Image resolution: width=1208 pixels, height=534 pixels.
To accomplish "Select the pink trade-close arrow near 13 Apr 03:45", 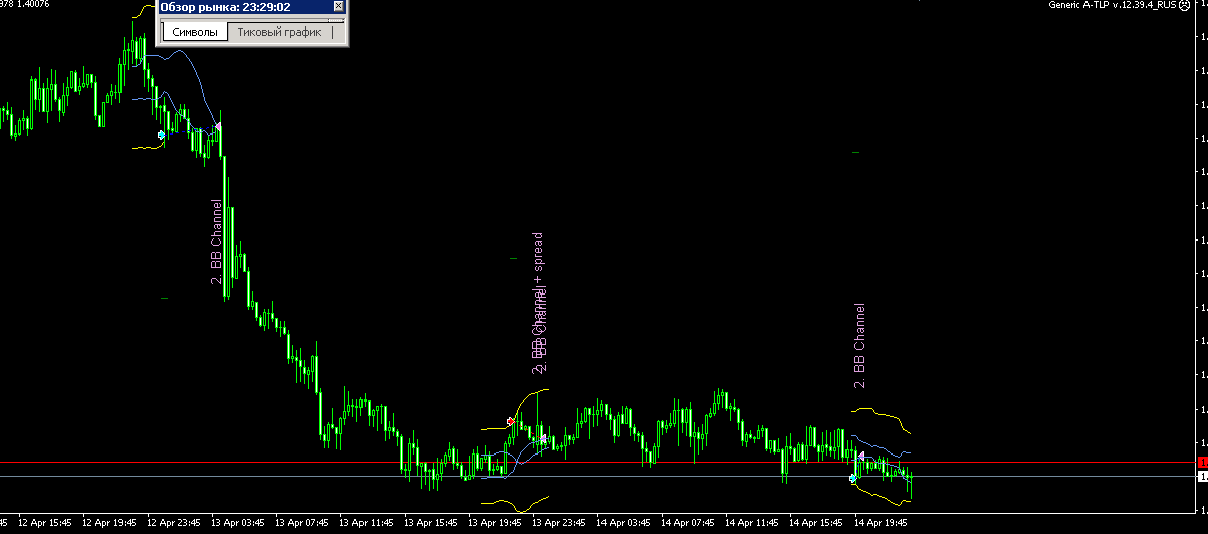I will [x=218, y=126].
